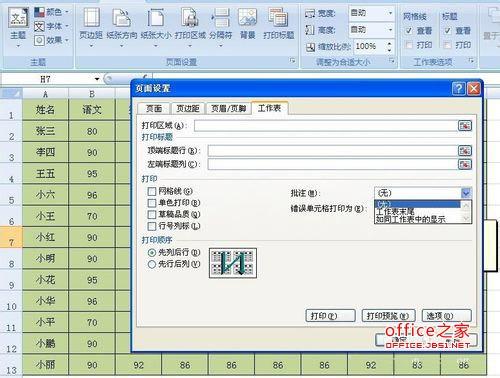Click the Scale 100% input box
Screen dimensions: 500x378
pyautogui.click(x=369, y=46)
